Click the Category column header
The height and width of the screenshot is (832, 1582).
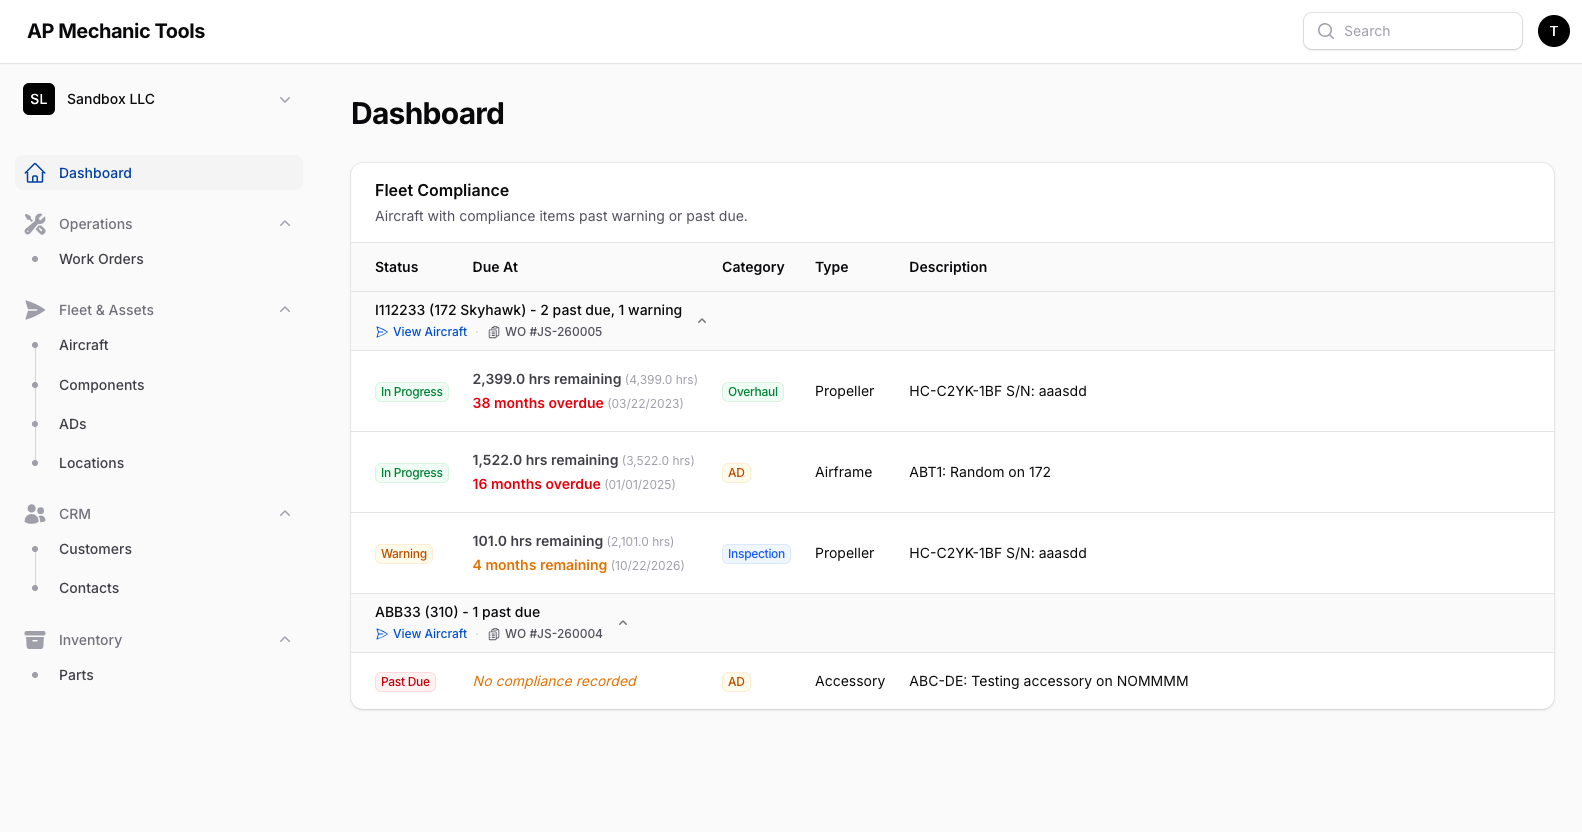[753, 267]
